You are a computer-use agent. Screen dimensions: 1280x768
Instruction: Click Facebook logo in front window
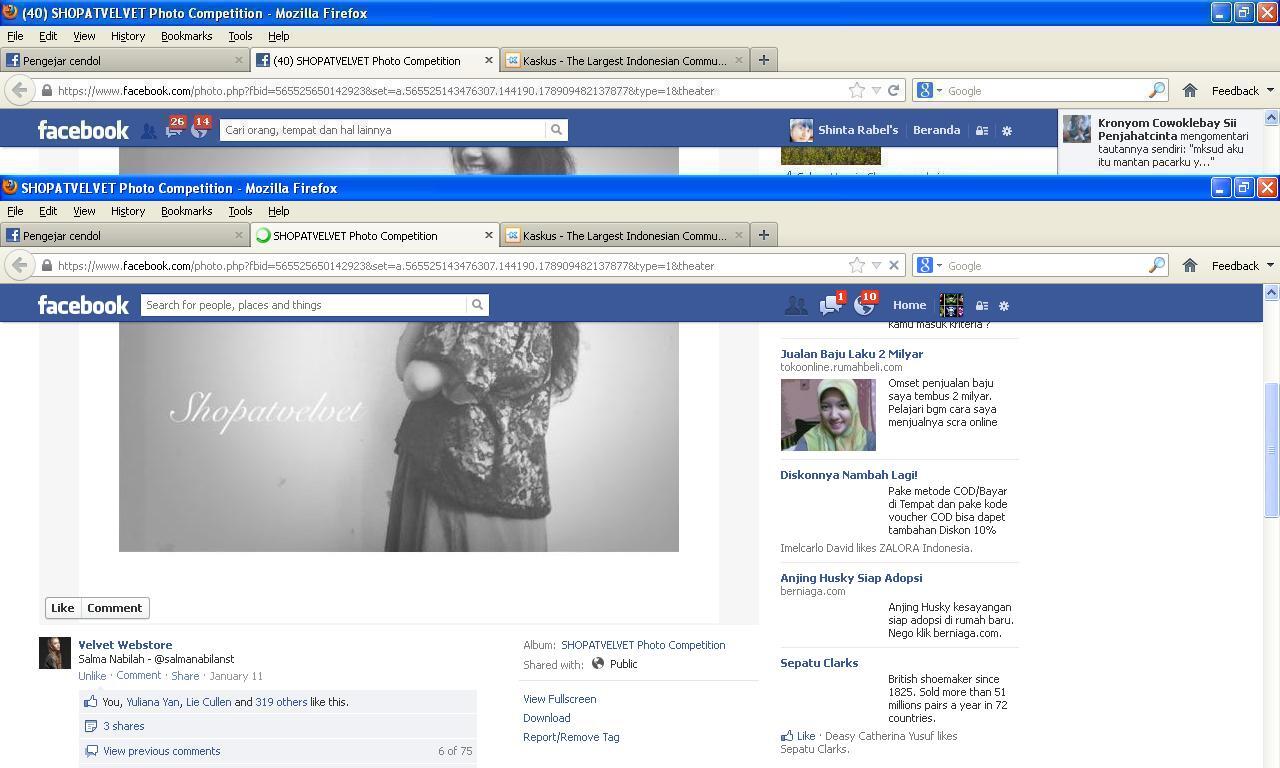pyautogui.click(x=83, y=305)
